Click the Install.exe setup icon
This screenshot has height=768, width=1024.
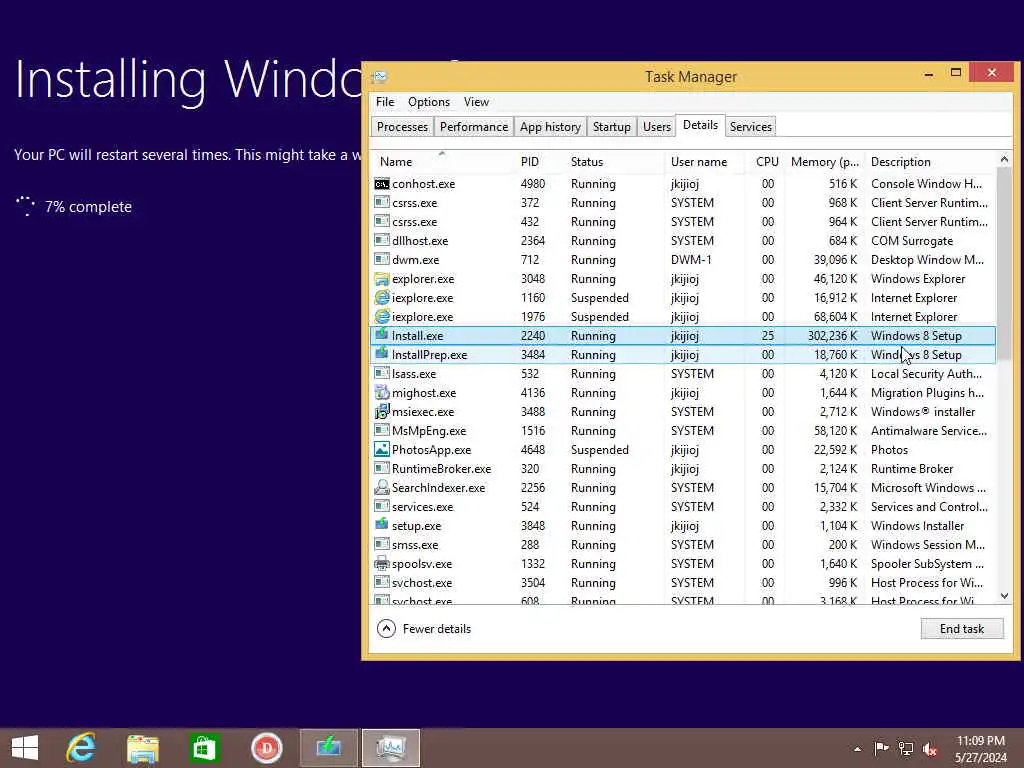tap(381, 336)
